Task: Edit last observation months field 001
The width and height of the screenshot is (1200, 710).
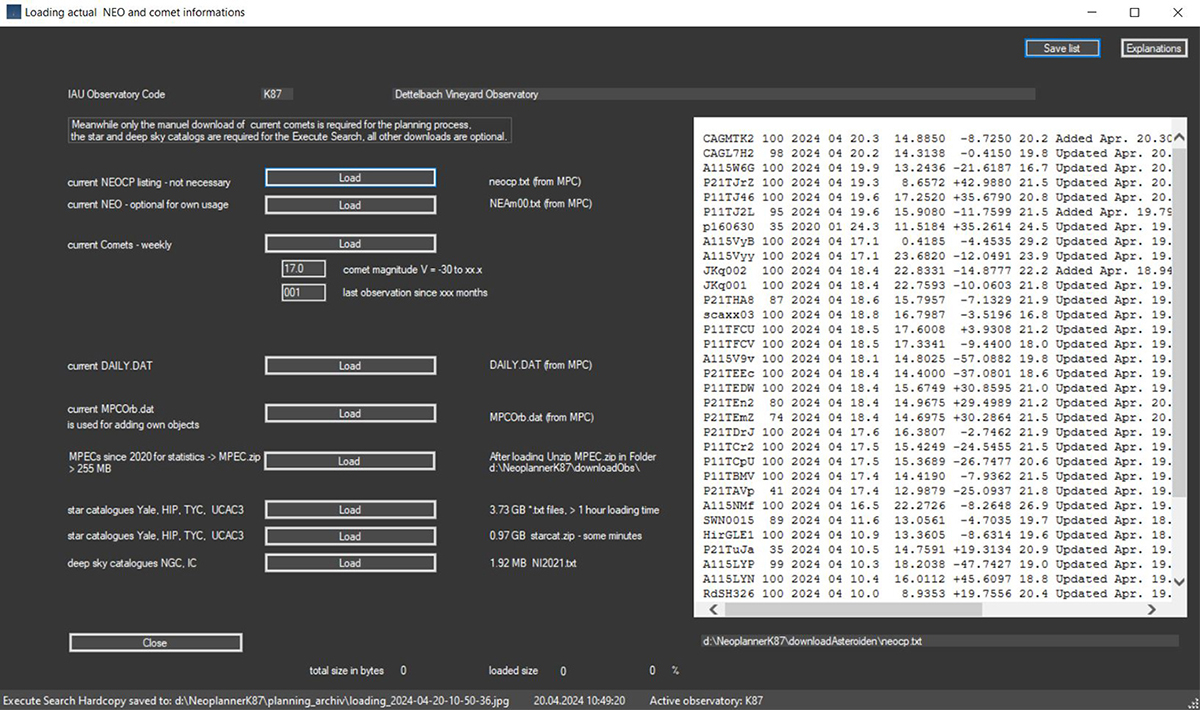Action: pyautogui.click(x=304, y=293)
